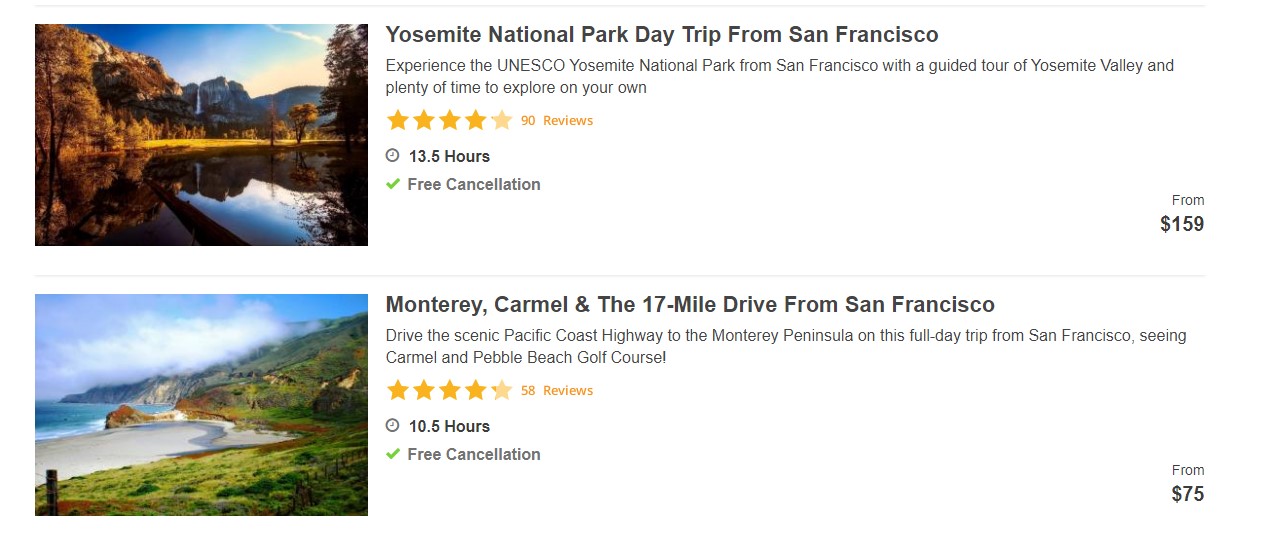This screenshot has width=1264, height=536.
Task: Click green checkmark on Monterey Free Cancellation
Action: (x=393, y=454)
